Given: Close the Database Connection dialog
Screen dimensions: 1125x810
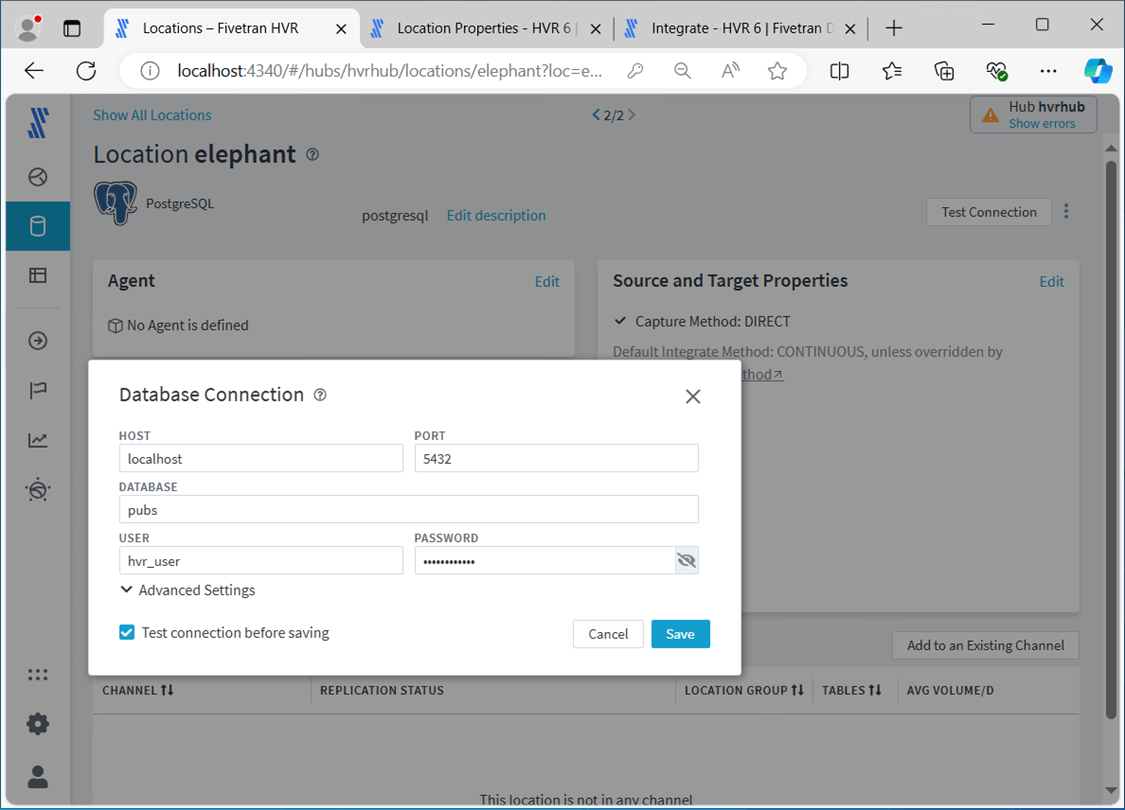Looking at the screenshot, I should pyautogui.click(x=693, y=397).
